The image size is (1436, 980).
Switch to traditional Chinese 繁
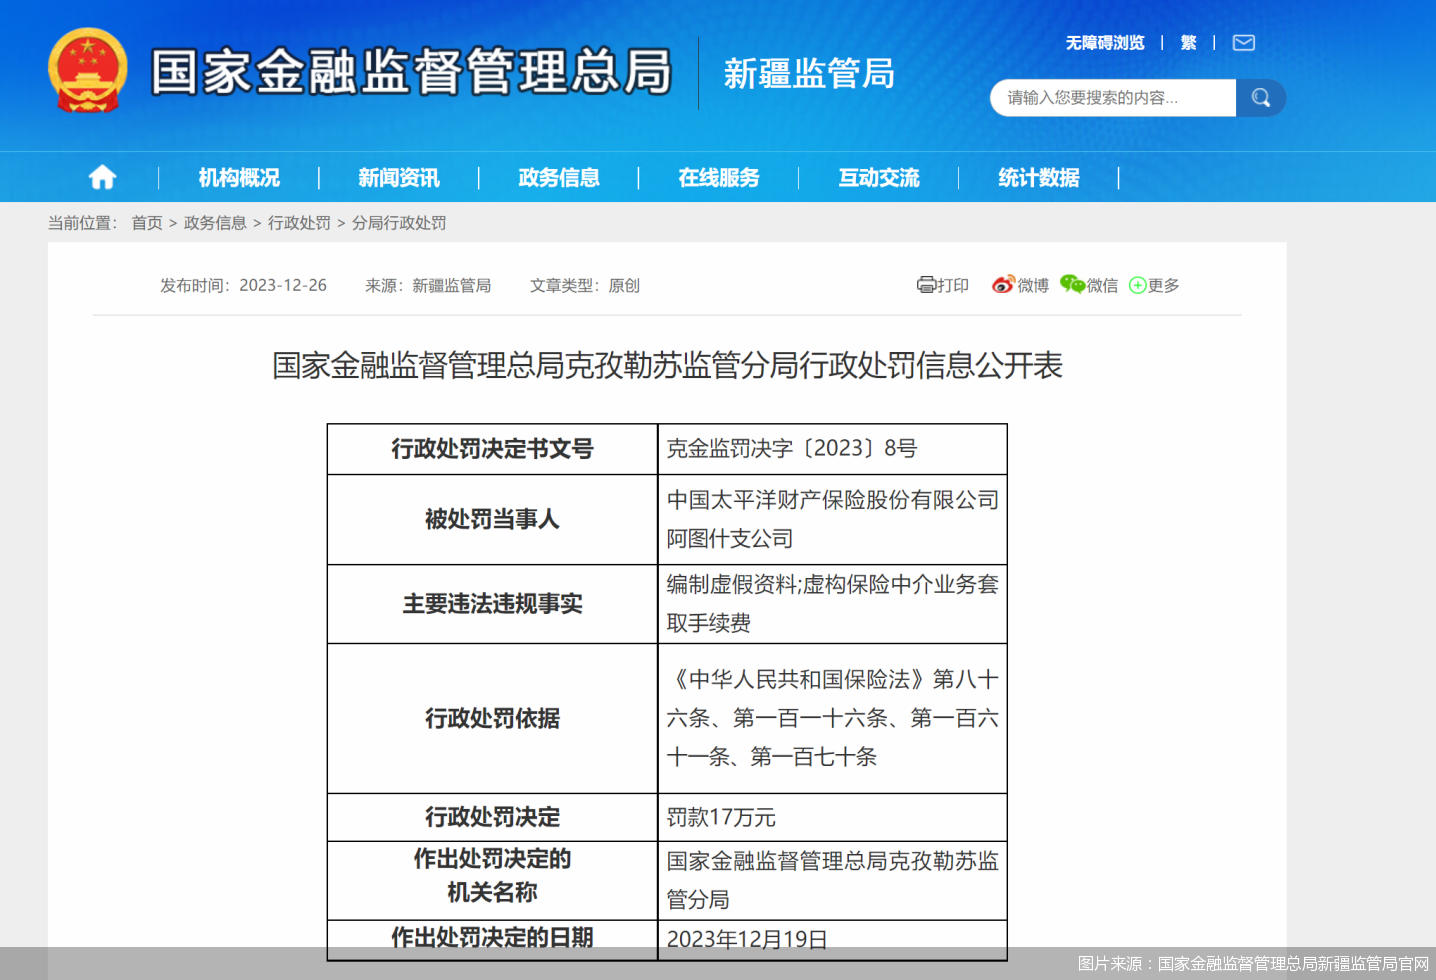pyautogui.click(x=1188, y=43)
